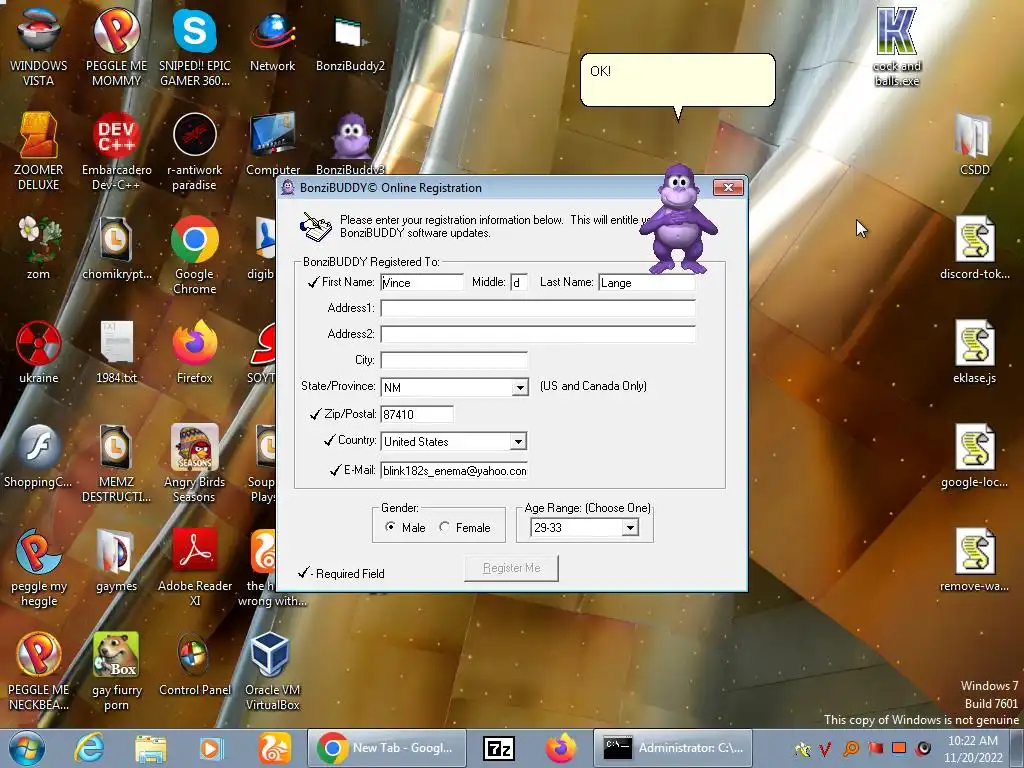Select the zom desktop icon
Image resolution: width=1024 pixels, height=768 pixels.
[x=39, y=247]
